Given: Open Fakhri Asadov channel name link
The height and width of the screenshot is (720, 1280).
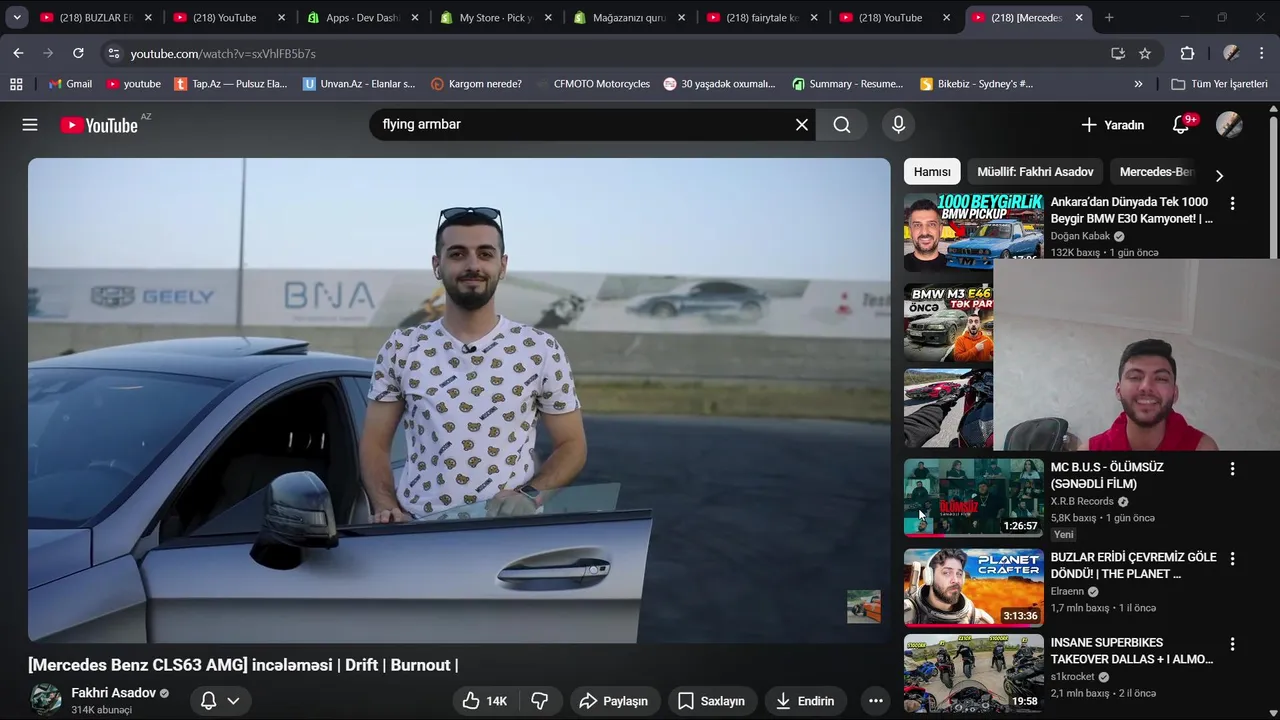Looking at the screenshot, I should (x=113, y=693).
